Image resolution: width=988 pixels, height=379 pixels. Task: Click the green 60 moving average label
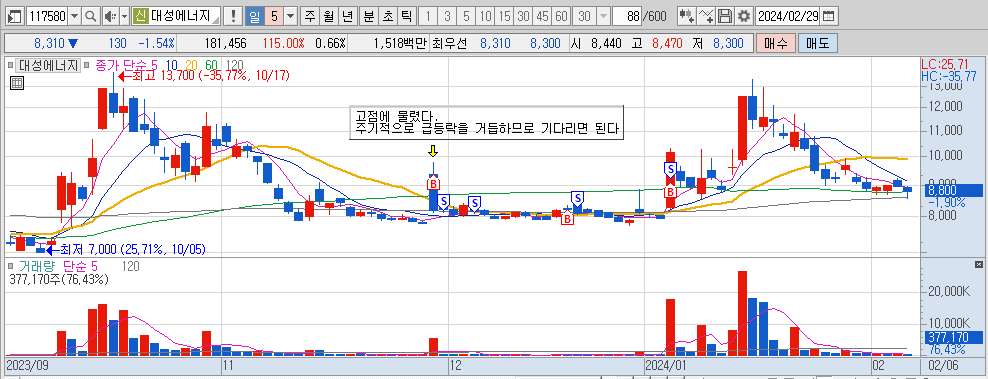point(212,64)
